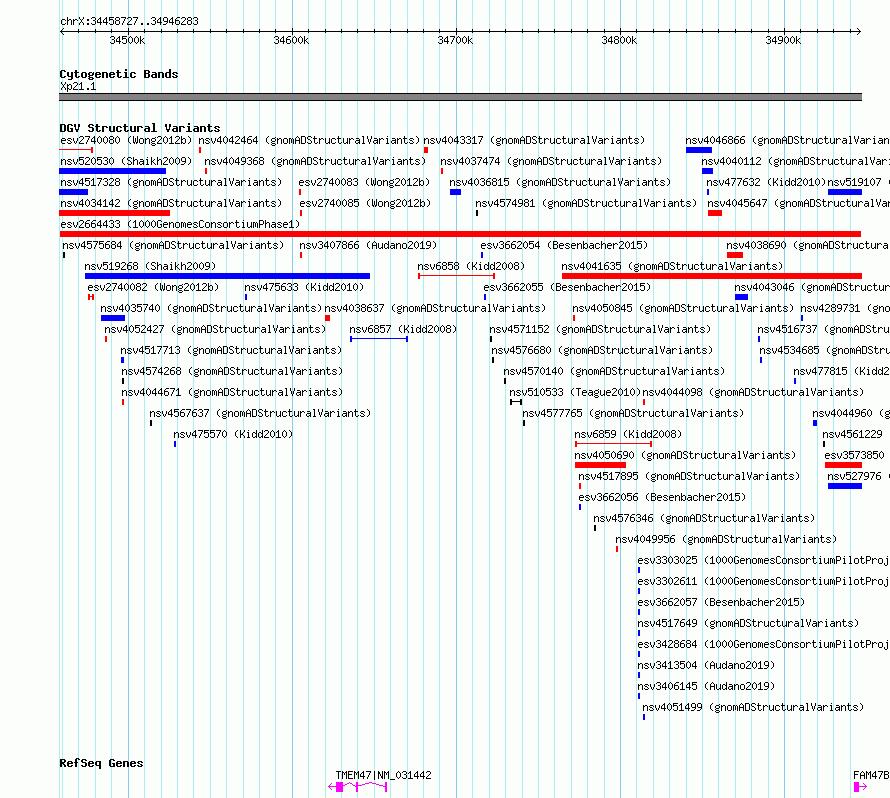This screenshot has width=890, height=798.
Task: Click the nsv4043317 red variant marker
Action: point(426,150)
